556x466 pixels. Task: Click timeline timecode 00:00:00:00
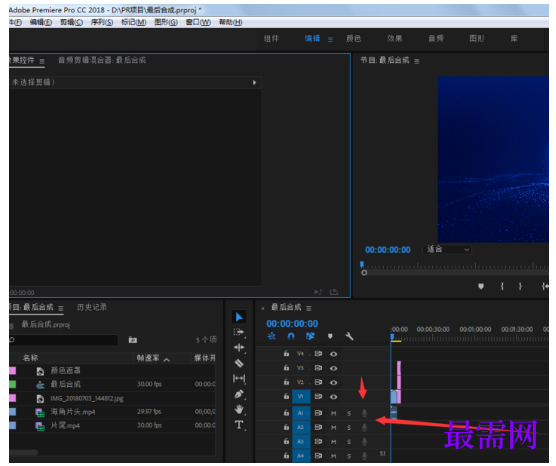(292, 323)
